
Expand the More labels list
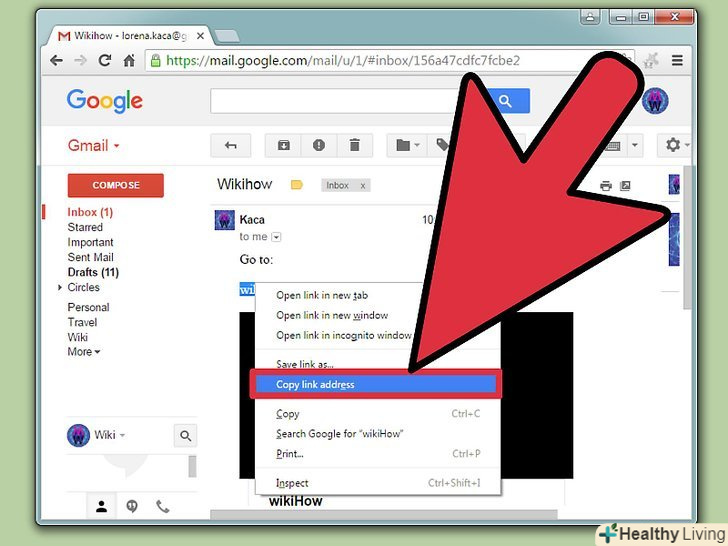click(x=84, y=352)
